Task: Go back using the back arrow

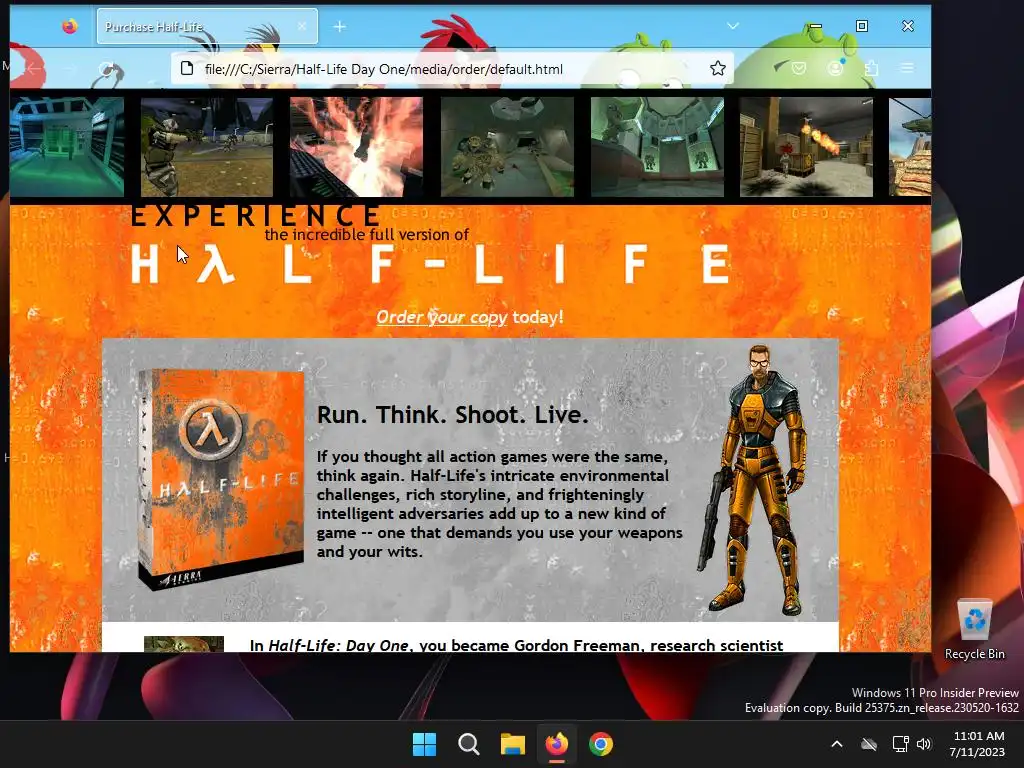Action: [x=34, y=68]
